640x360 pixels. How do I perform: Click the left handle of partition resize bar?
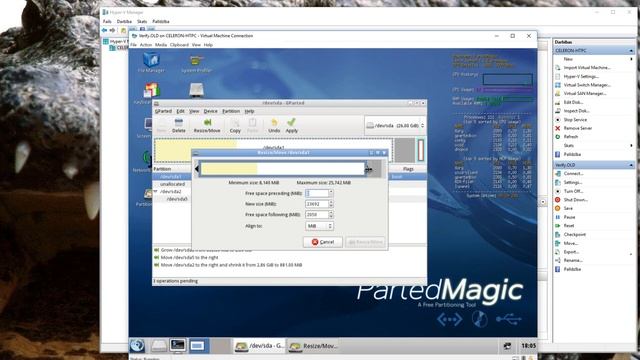[197, 169]
